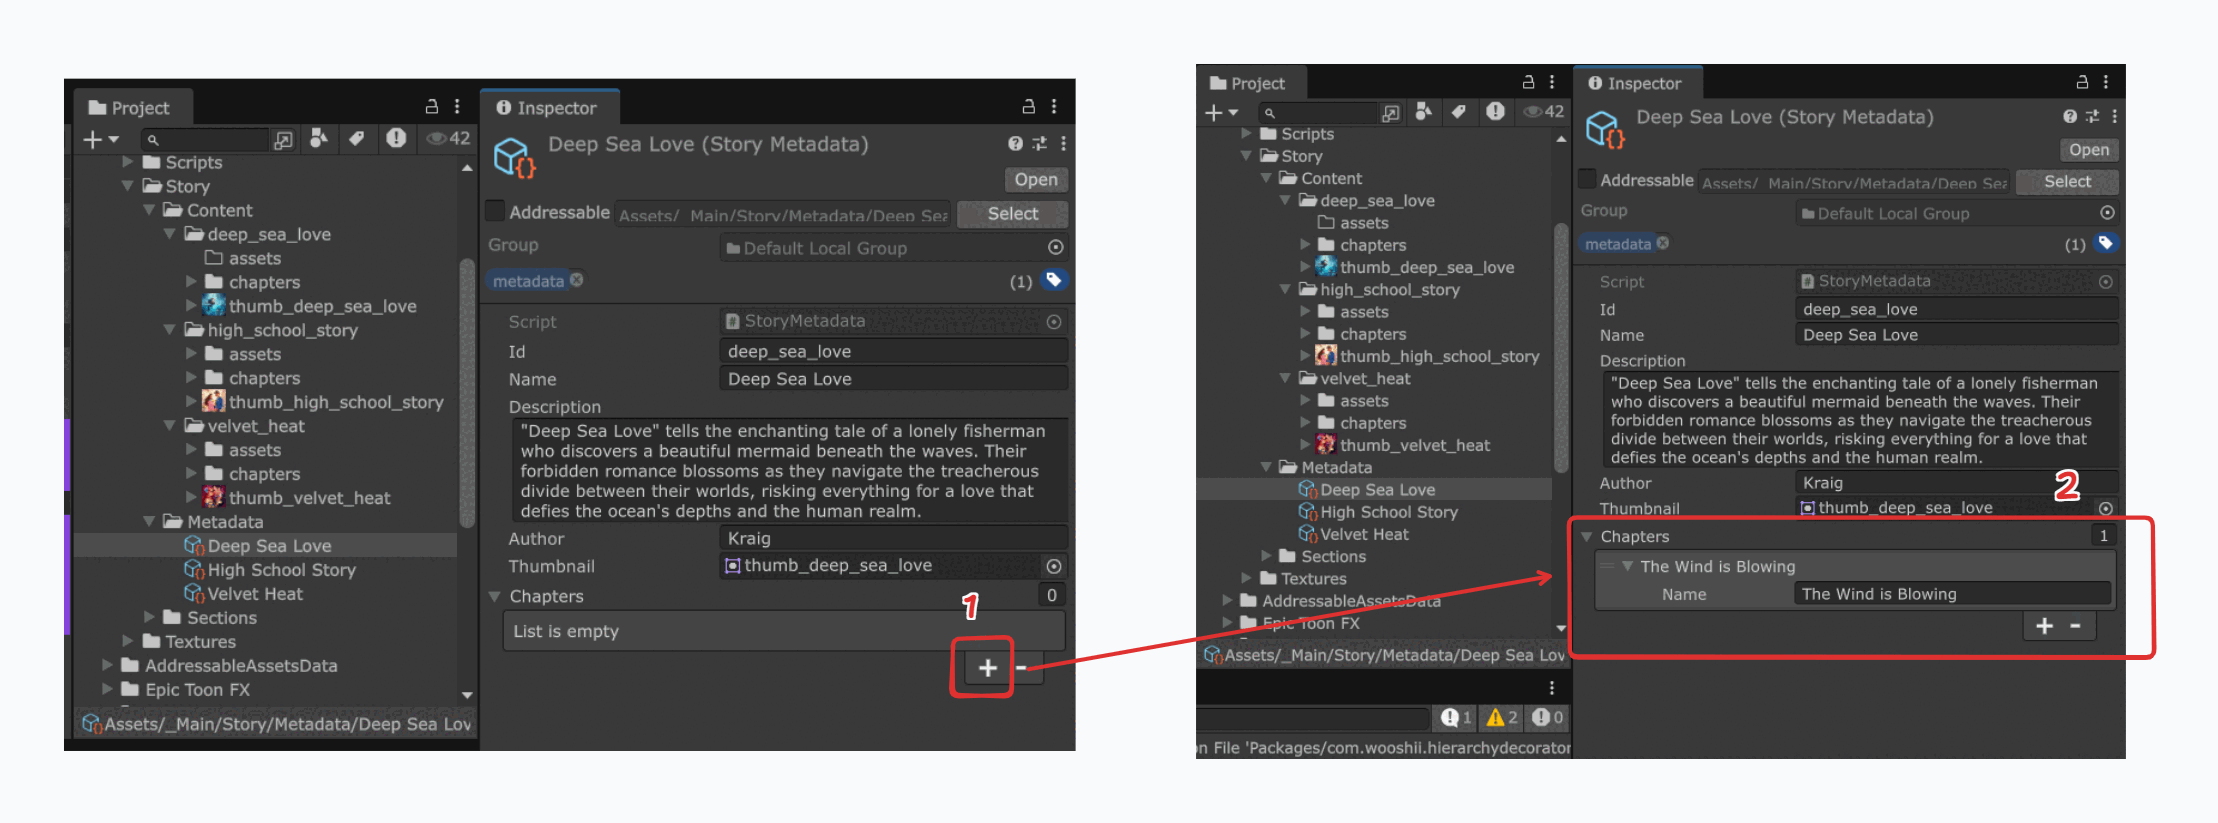Click the lock icon of left Project panel
Screen dimensions: 2218x823
click(432, 106)
